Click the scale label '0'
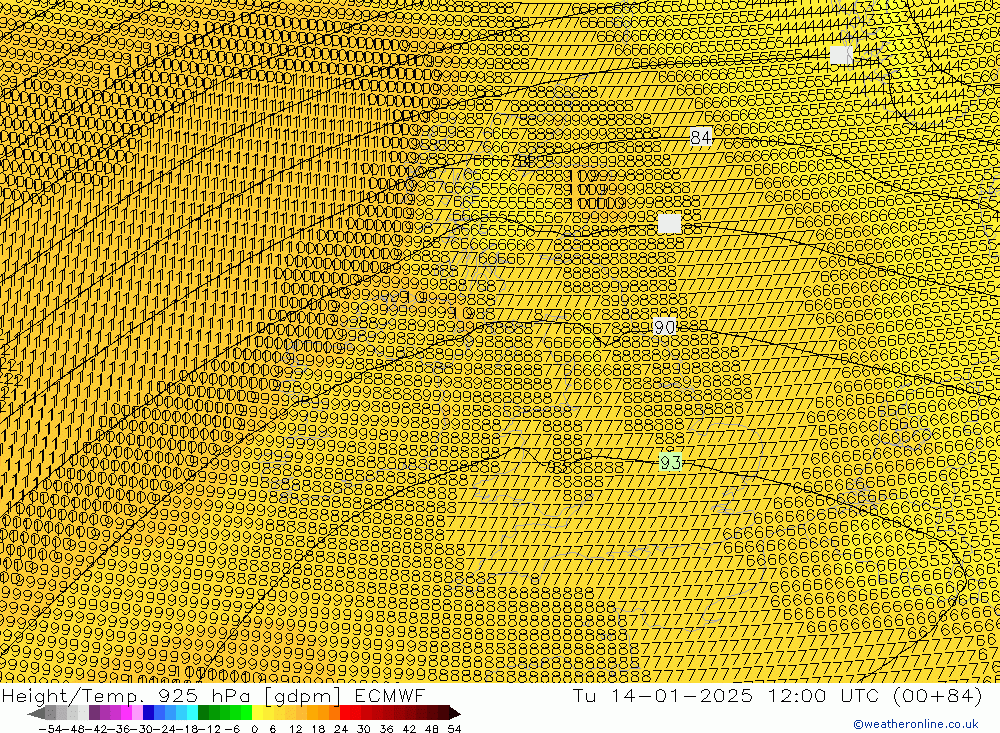Screen dimensions: 1000x733 point(254,729)
